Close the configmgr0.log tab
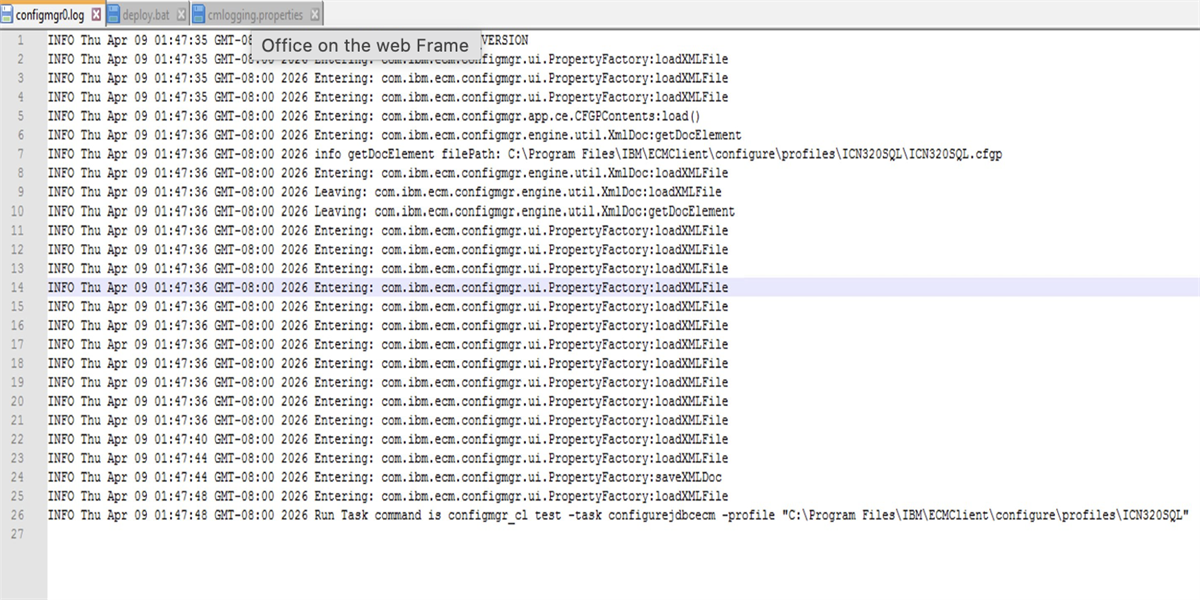Image resolution: width=1200 pixels, height=600 pixels. pyautogui.click(x=96, y=15)
